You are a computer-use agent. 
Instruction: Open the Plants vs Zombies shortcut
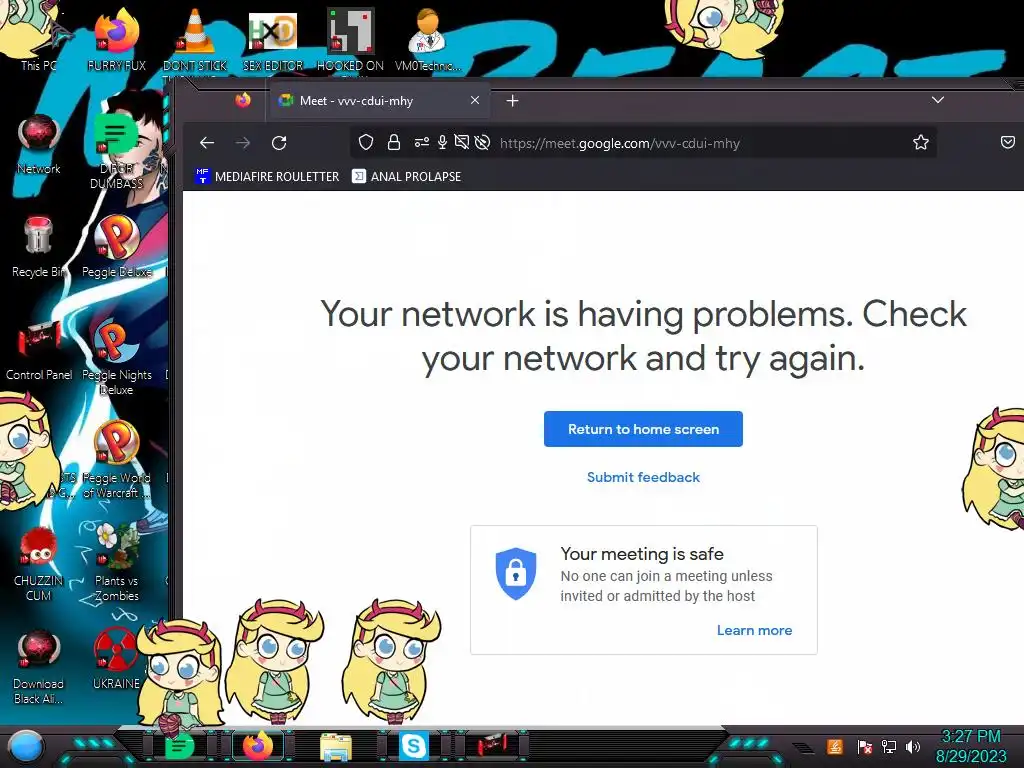117,562
